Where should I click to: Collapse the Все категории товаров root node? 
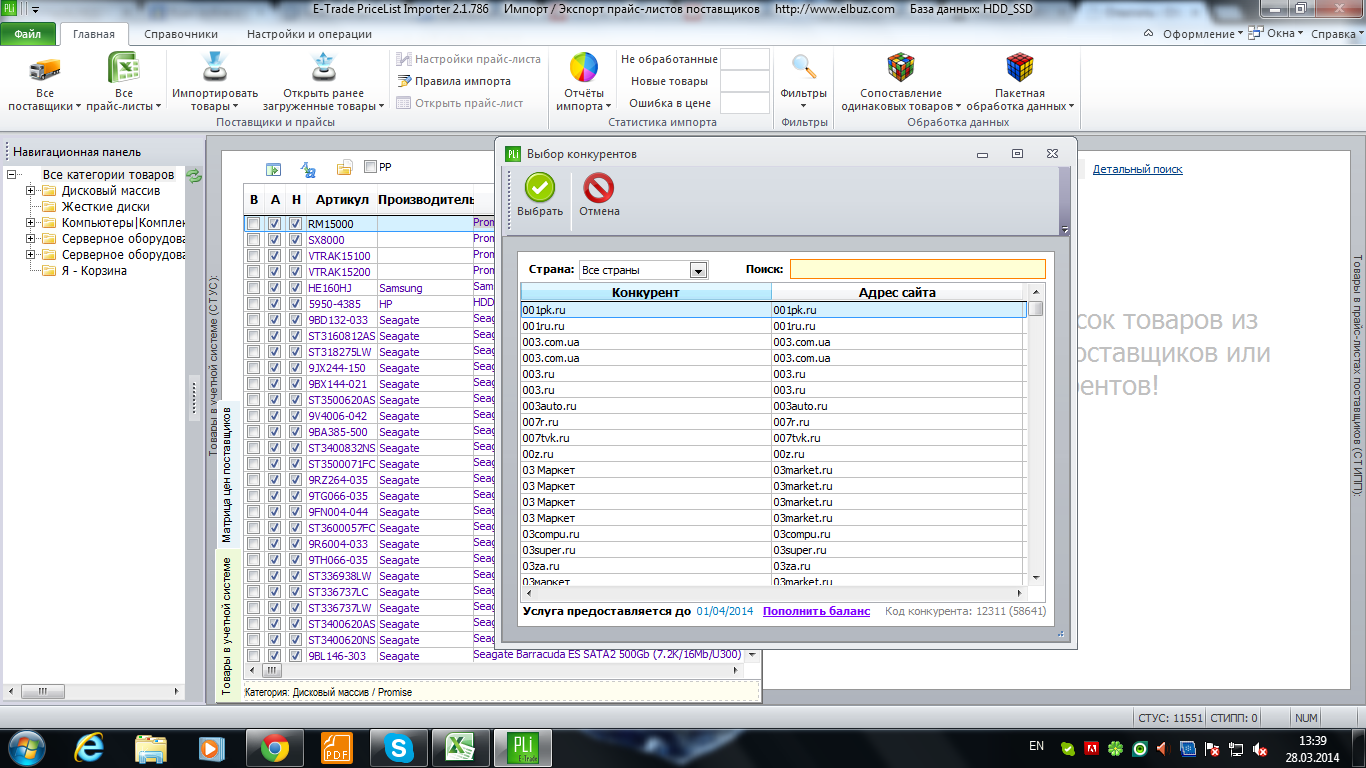pyautogui.click(x=11, y=175)
